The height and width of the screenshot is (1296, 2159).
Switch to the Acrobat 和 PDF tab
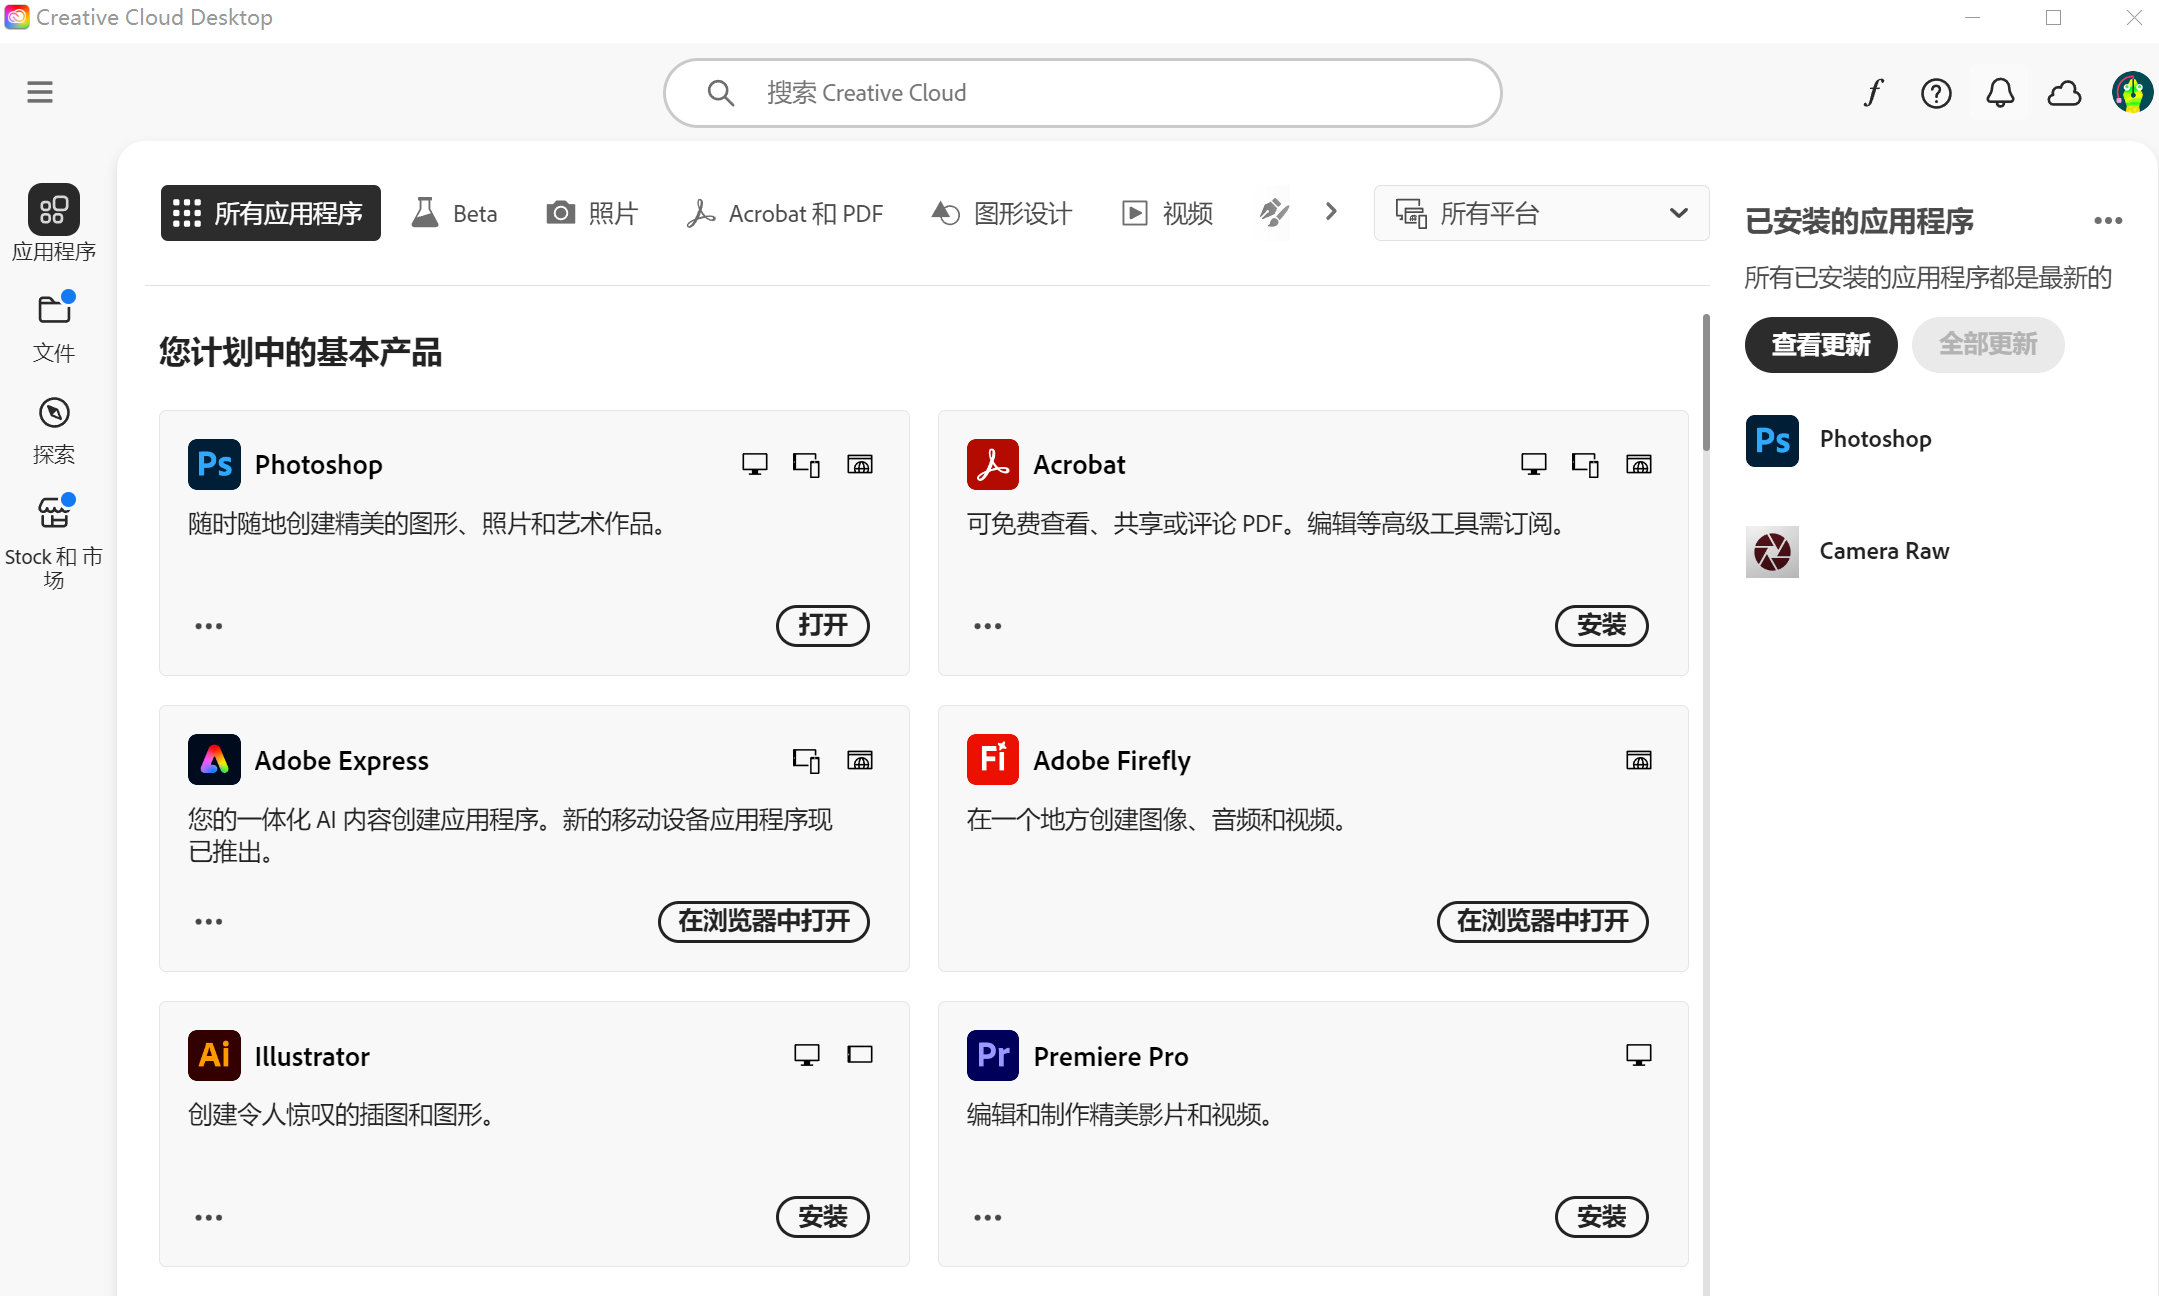pyautogui.click(x=785, y=213)
